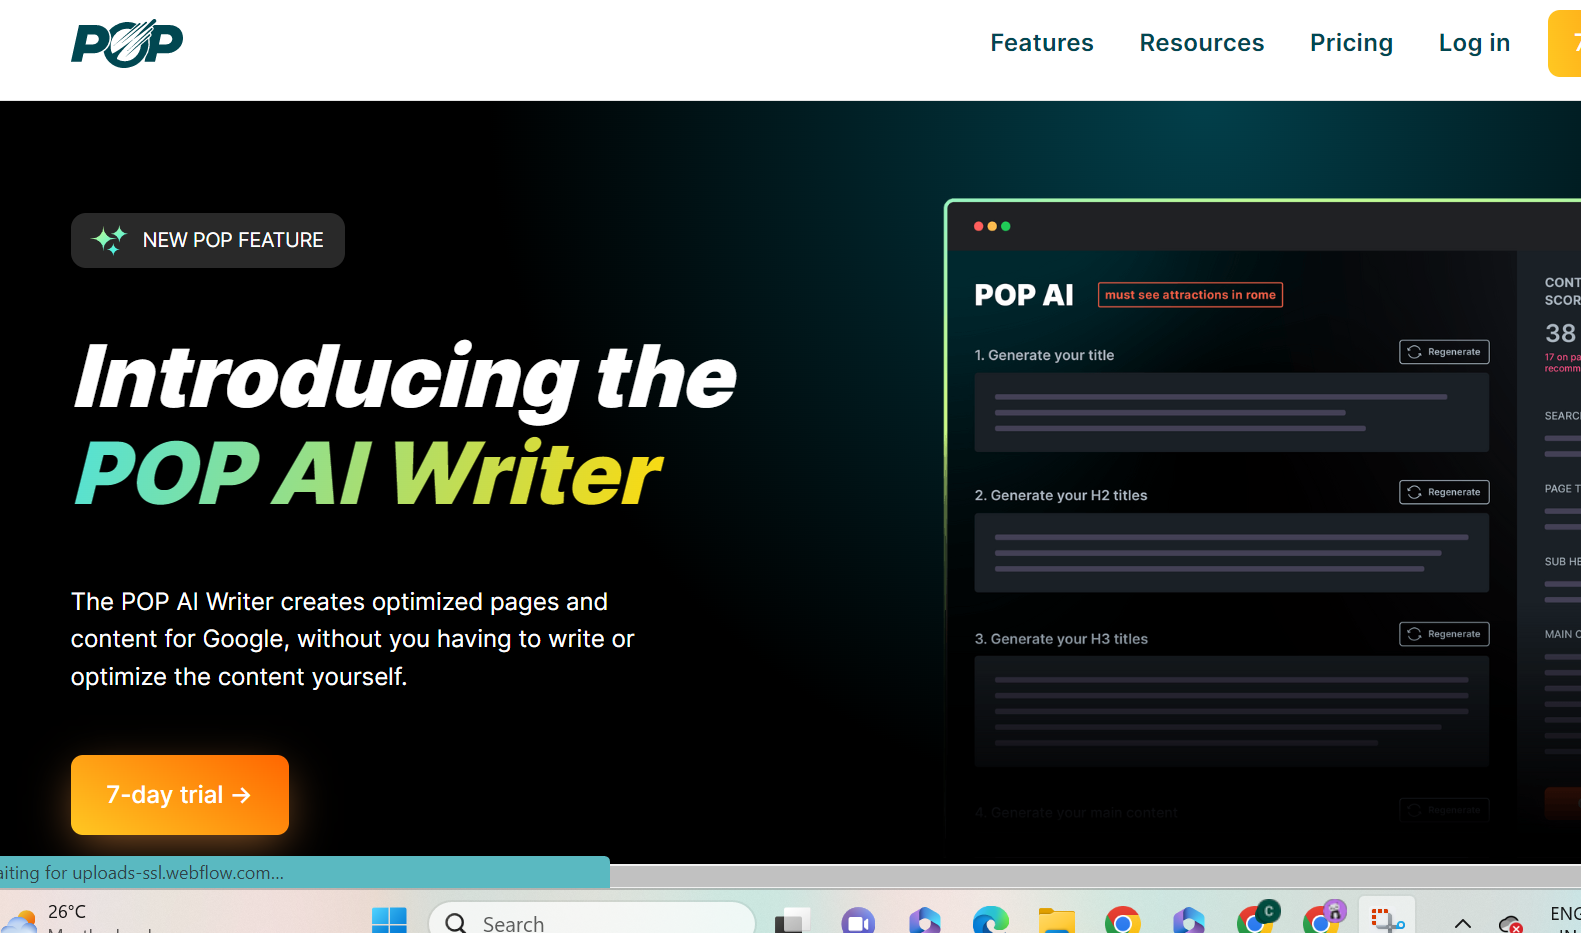Open the Copilot icon right of Chrome
Screen dimensions: 1581x933
(x=1189, y=920)
